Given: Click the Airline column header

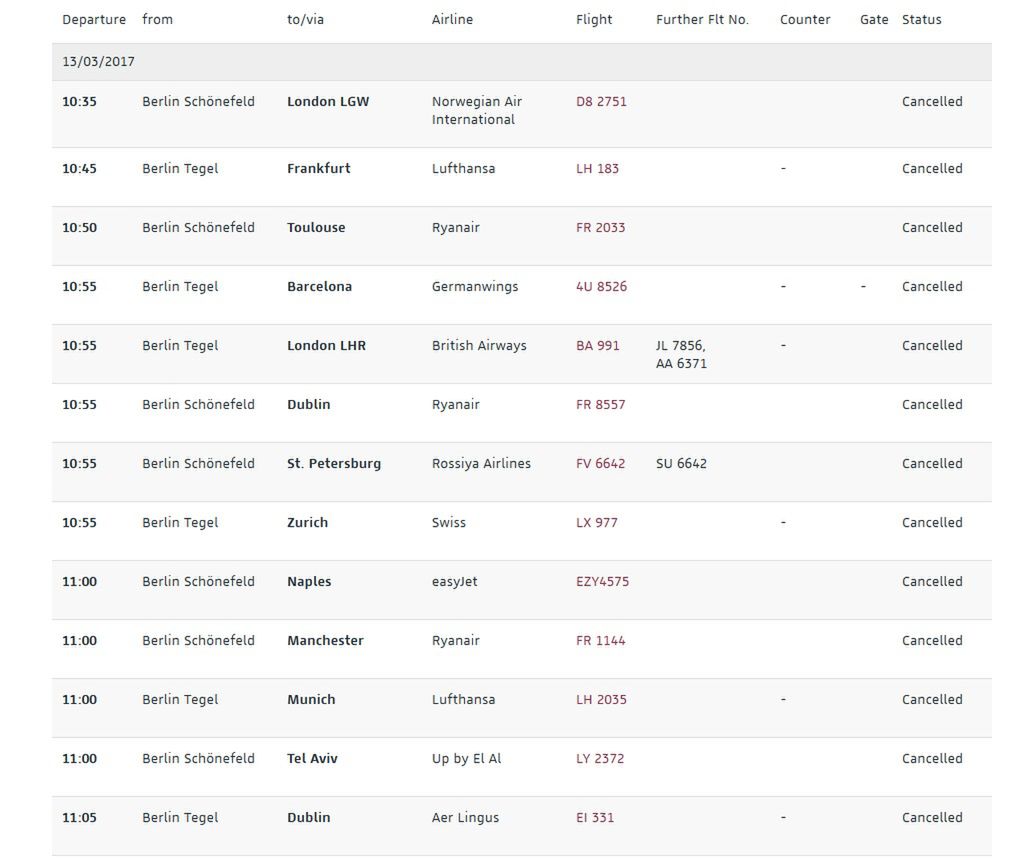Looking at the screenshot, I should pyautogui.click(x=452, y=19).
